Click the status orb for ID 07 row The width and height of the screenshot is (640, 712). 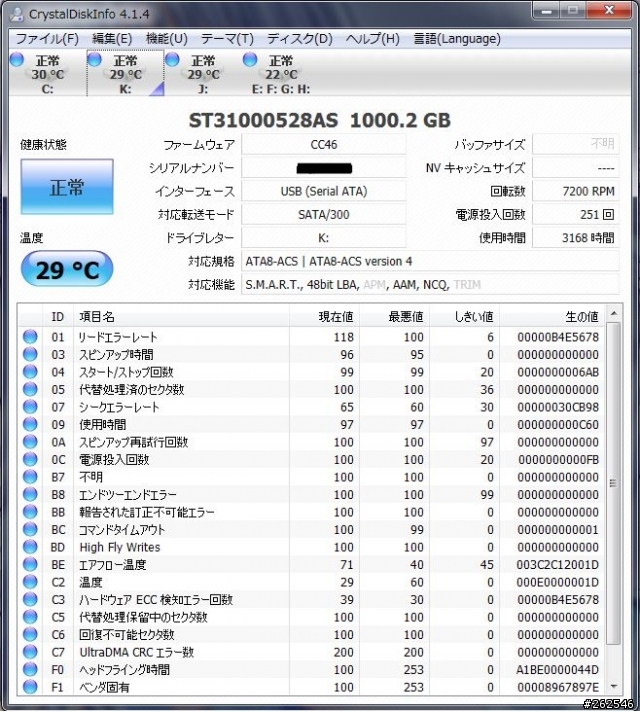click(x=30, y=406)
